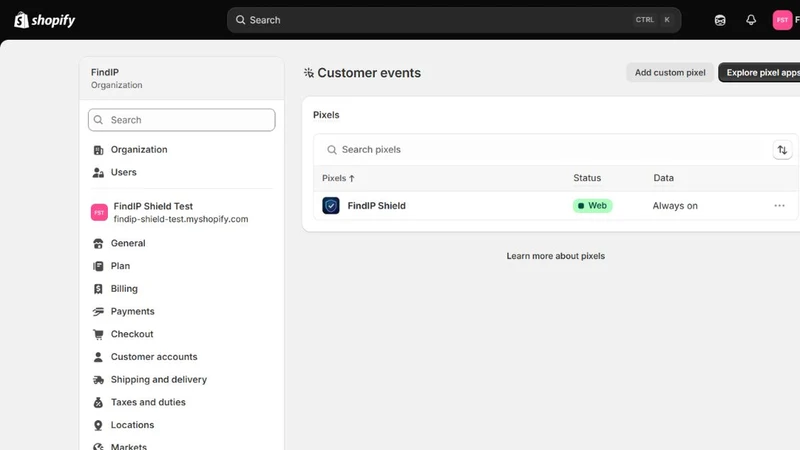Image resolution: width=800 pixels, height=450 pixels.
Task: Click the Checkout cart icon
Action: point(98,334)
